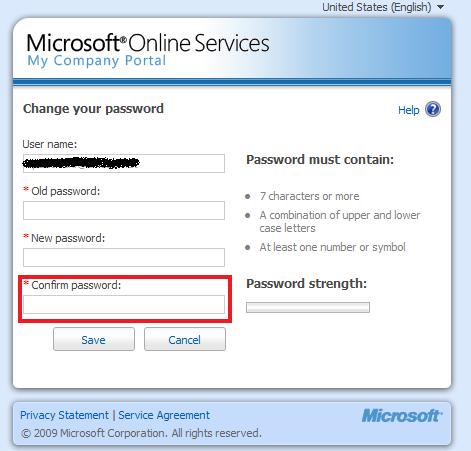Click the blue Help question mark icon
Image resolution: width=471 pixels, height=451 pixels.
(x=433, y=109)
